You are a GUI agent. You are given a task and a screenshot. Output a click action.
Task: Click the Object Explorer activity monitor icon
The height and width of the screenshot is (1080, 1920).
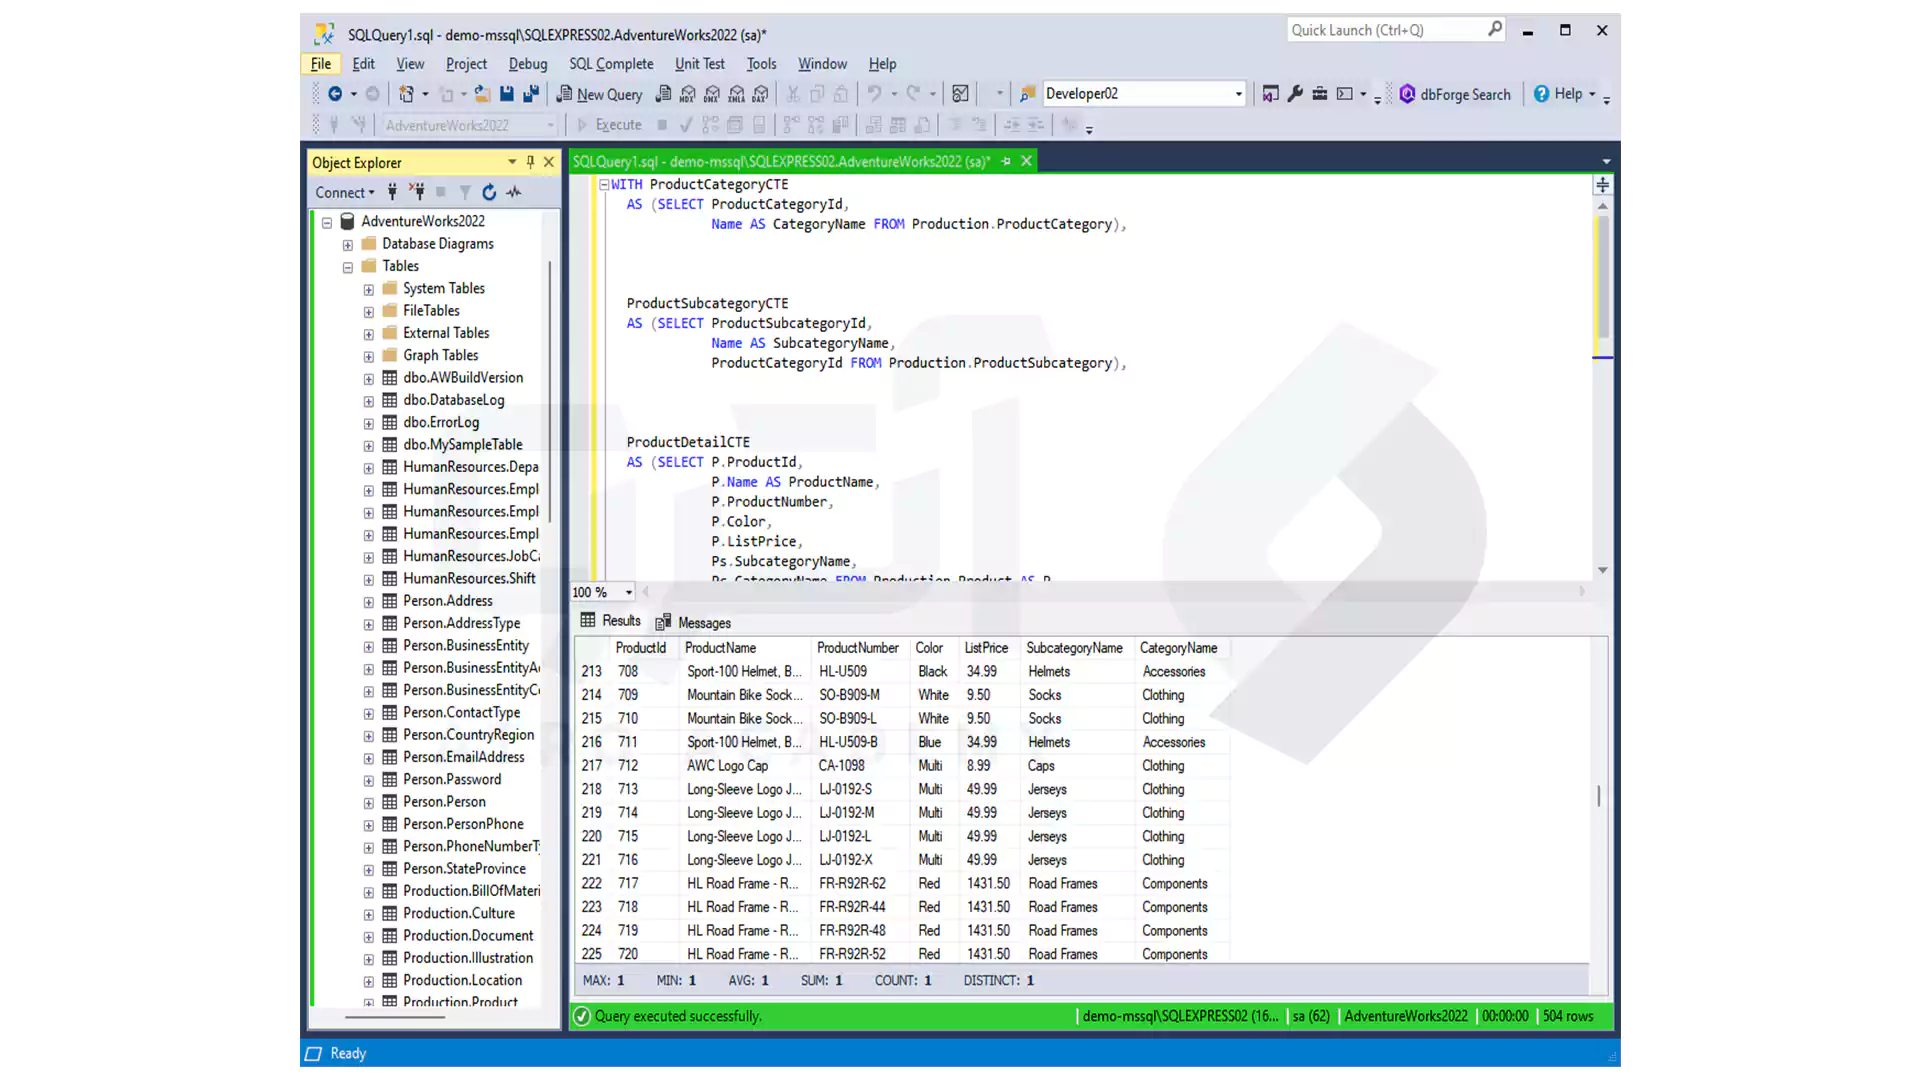tap(514, 192)
